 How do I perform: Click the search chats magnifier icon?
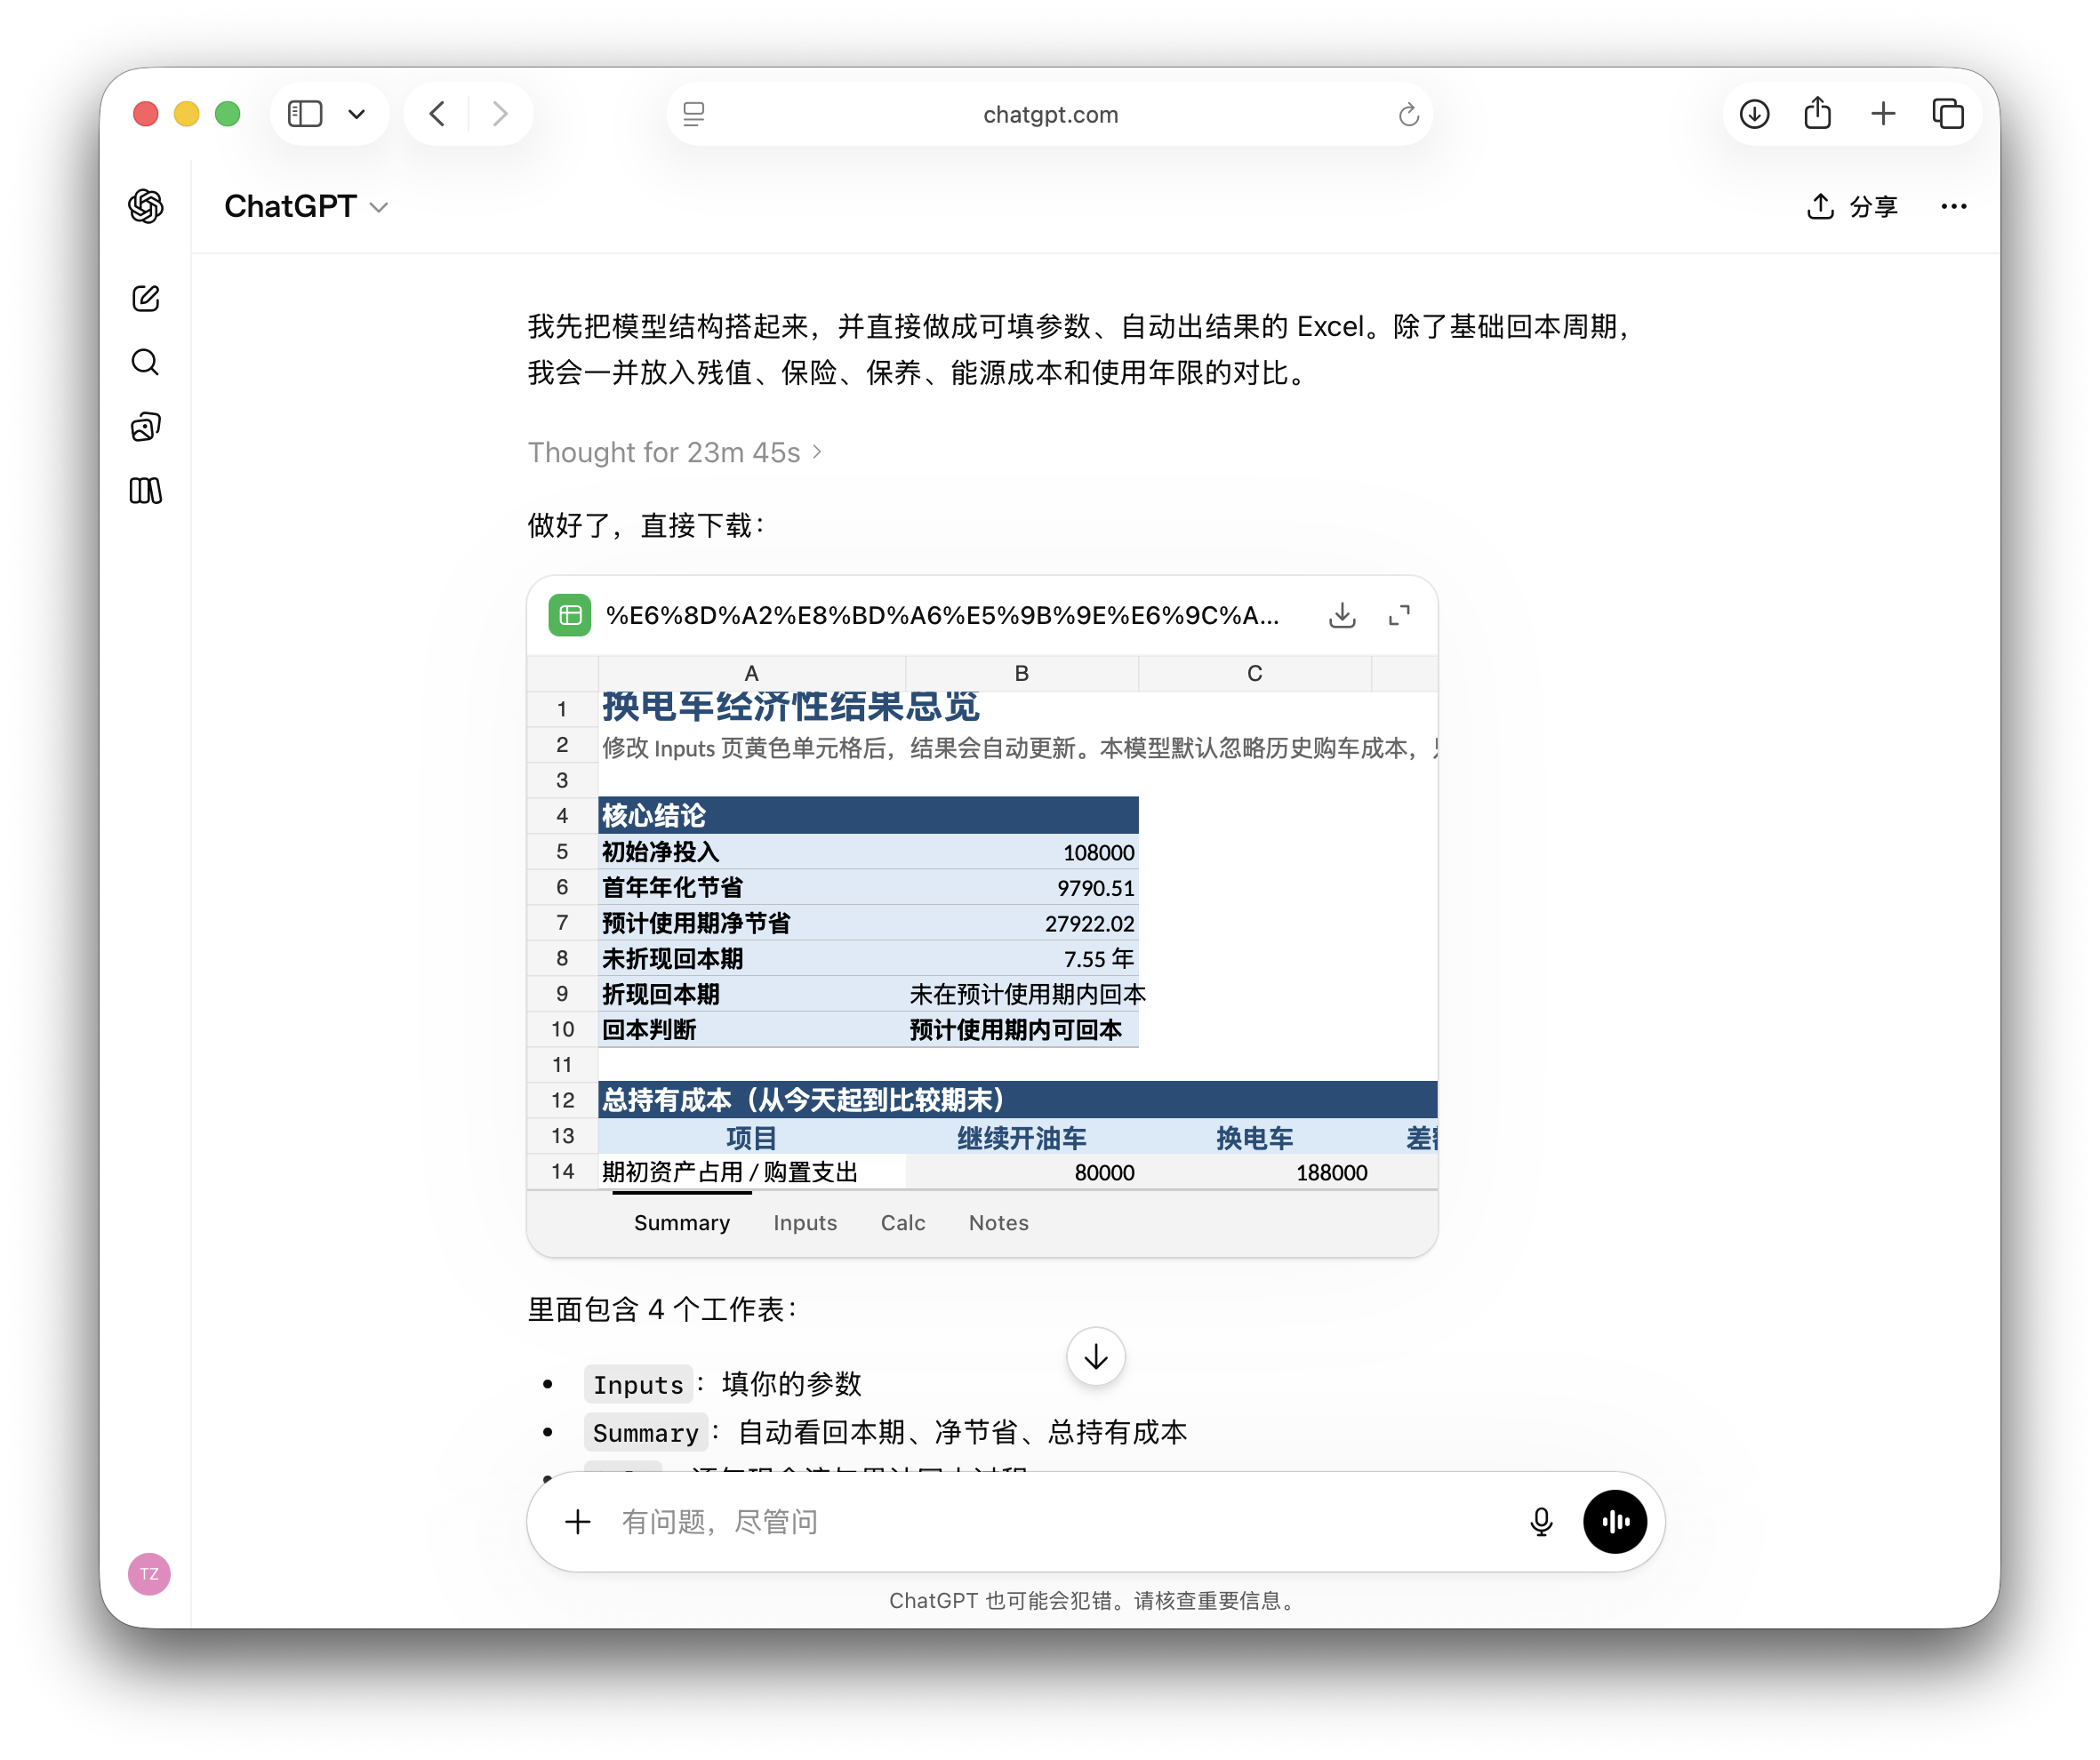(x=146, y=362)
